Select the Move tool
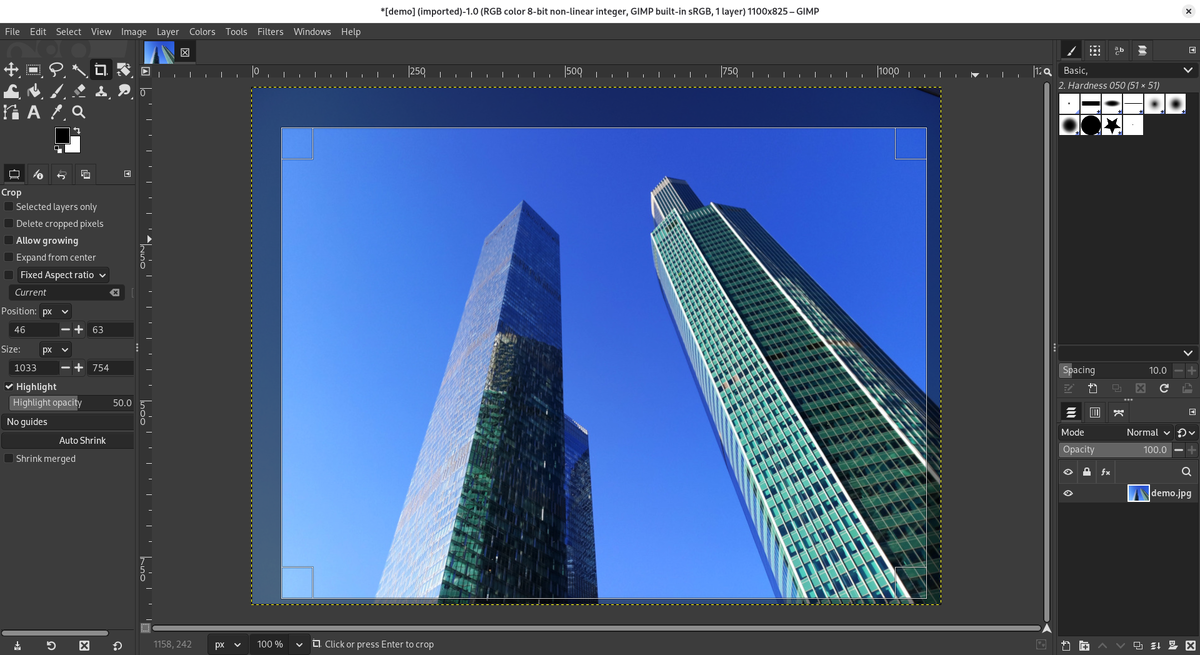The height and width of the screenshot is (655, 1200). 12,70
